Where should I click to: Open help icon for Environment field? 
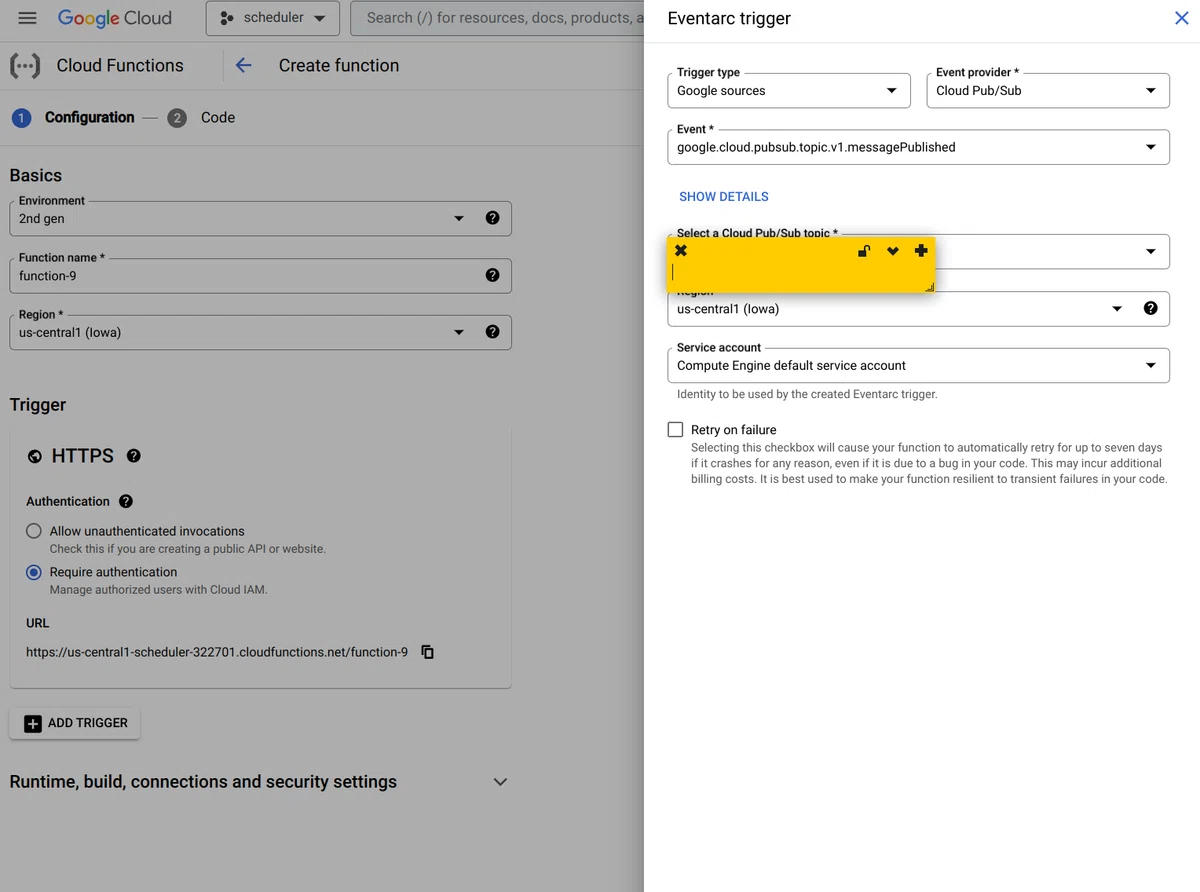[492, 218]
